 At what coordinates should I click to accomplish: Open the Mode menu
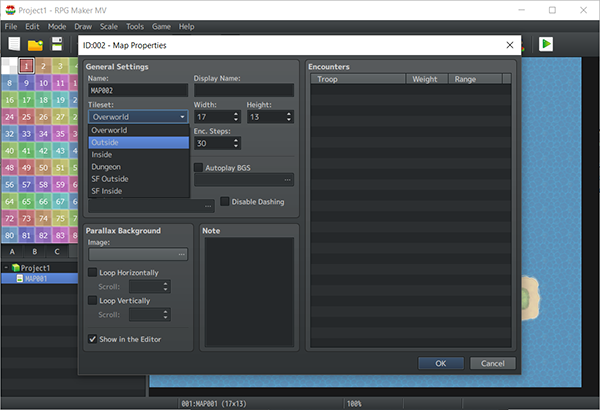click(57, 26)
